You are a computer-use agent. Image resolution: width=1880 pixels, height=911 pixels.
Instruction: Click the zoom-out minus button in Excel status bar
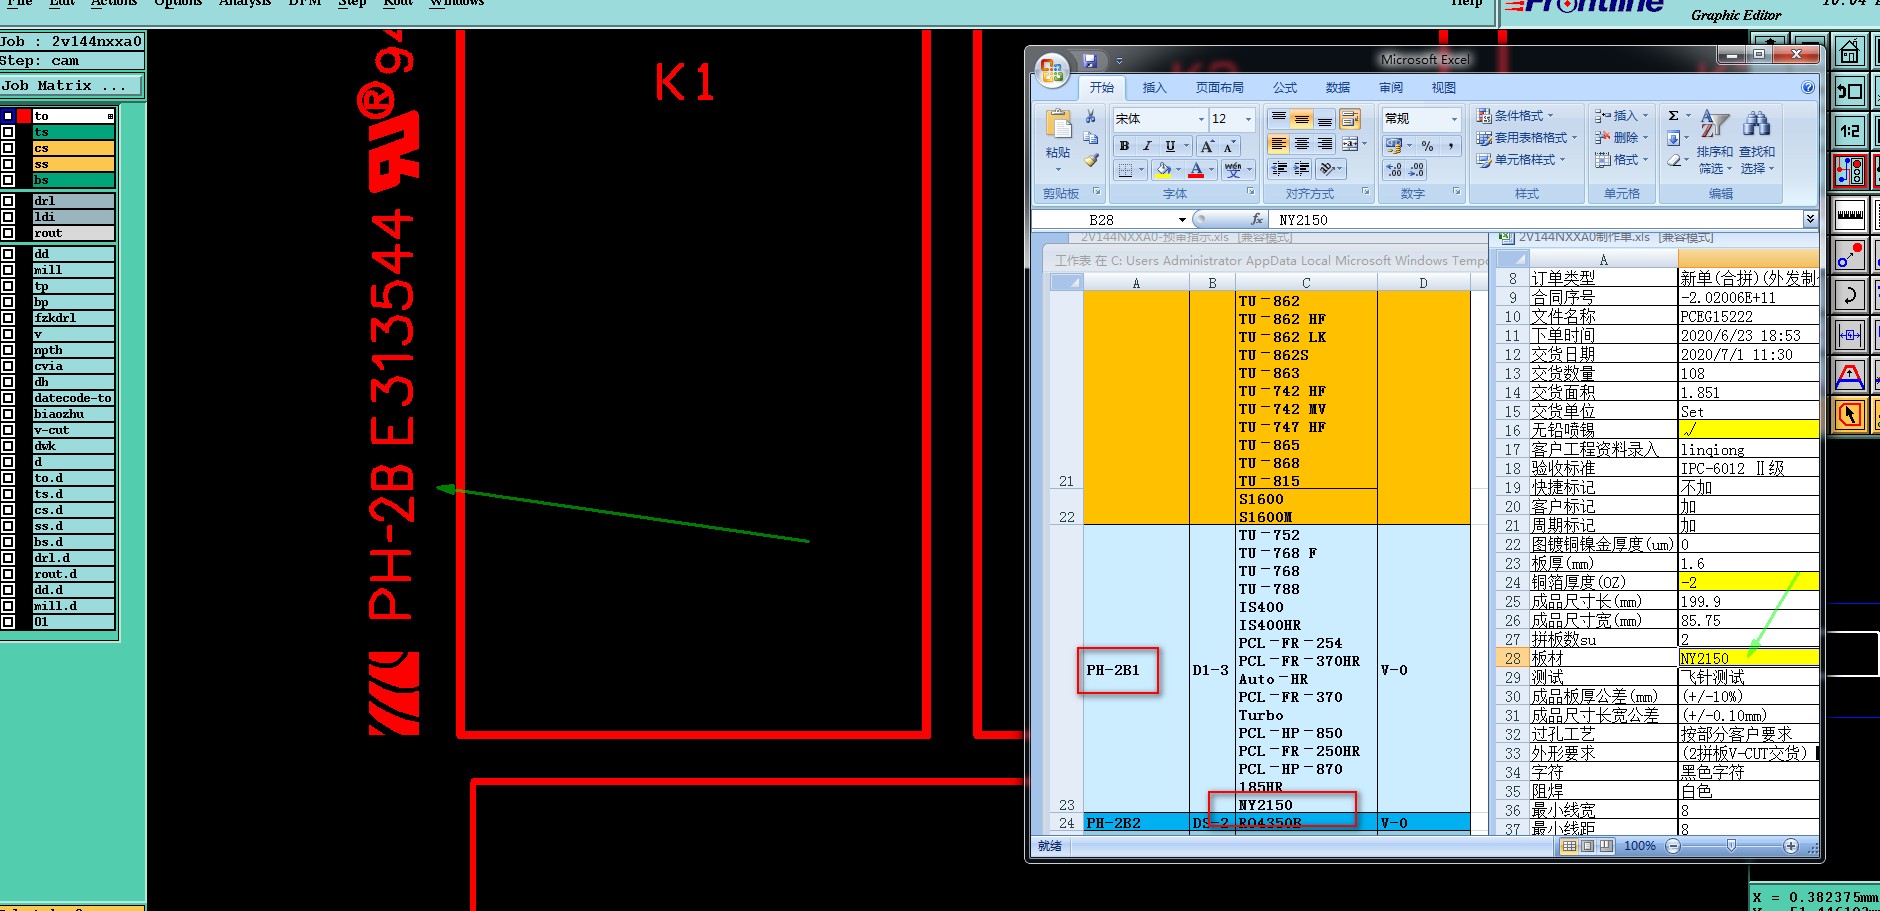pyautogui.click(x=1673, y=846)
